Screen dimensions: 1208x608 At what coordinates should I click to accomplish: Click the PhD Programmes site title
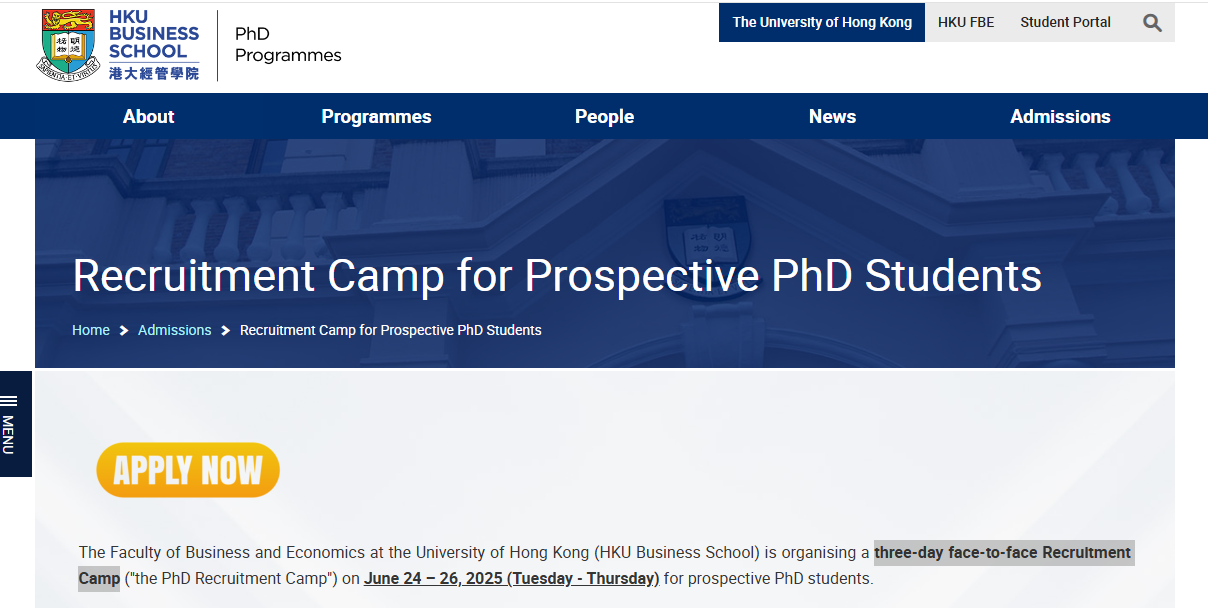tap(287, 45)
